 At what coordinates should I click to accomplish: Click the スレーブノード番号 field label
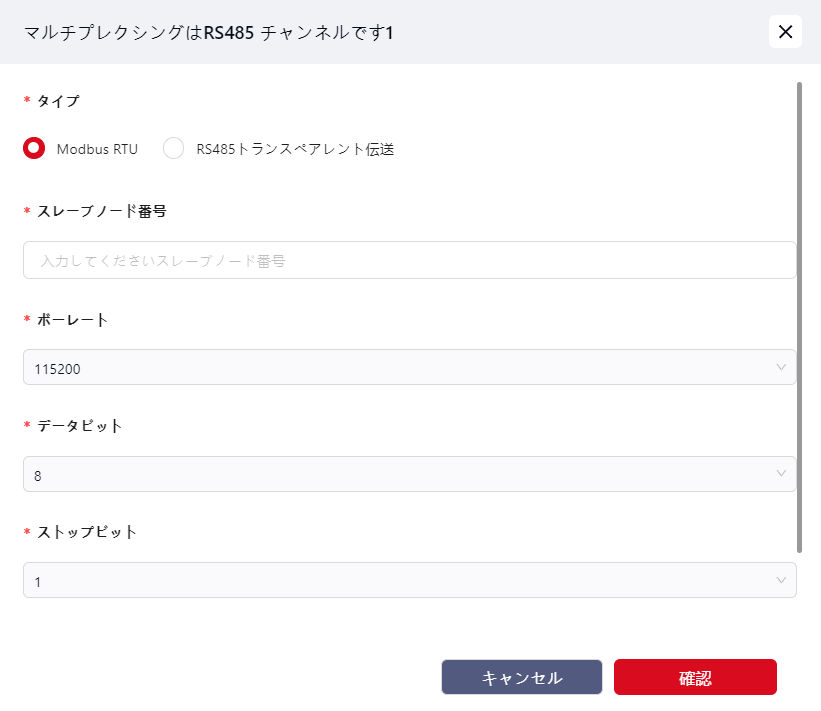(101, 211)
